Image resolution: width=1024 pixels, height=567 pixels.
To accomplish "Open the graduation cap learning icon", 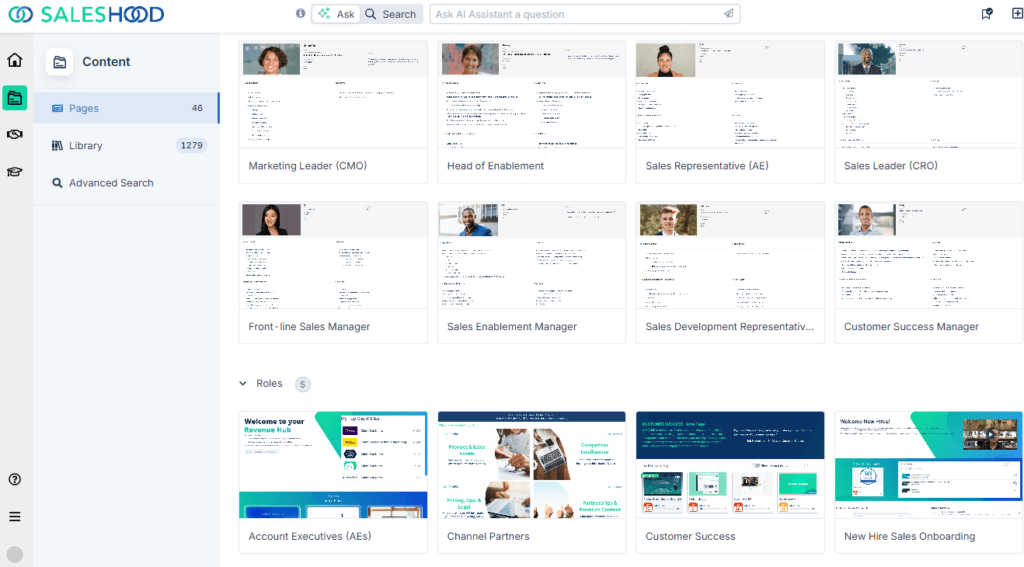I will [14, 172].
